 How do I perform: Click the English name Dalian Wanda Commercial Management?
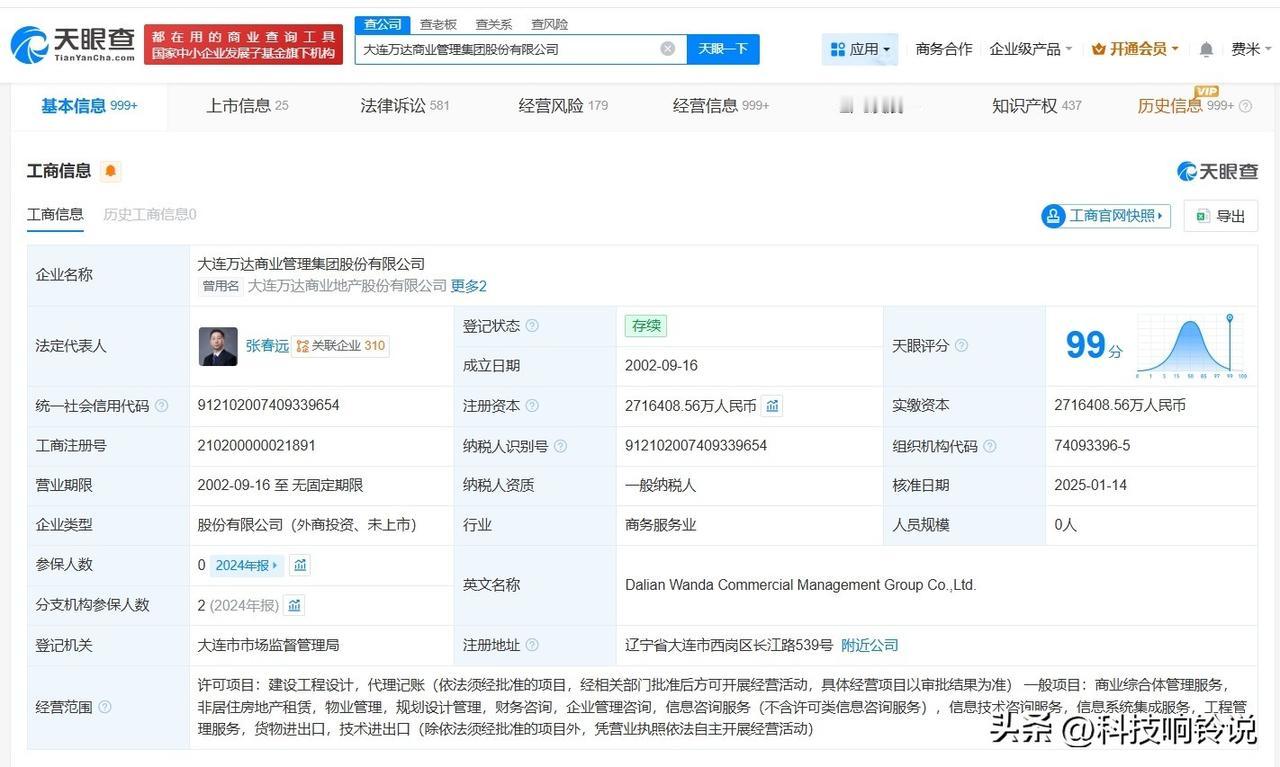point(801,585)
